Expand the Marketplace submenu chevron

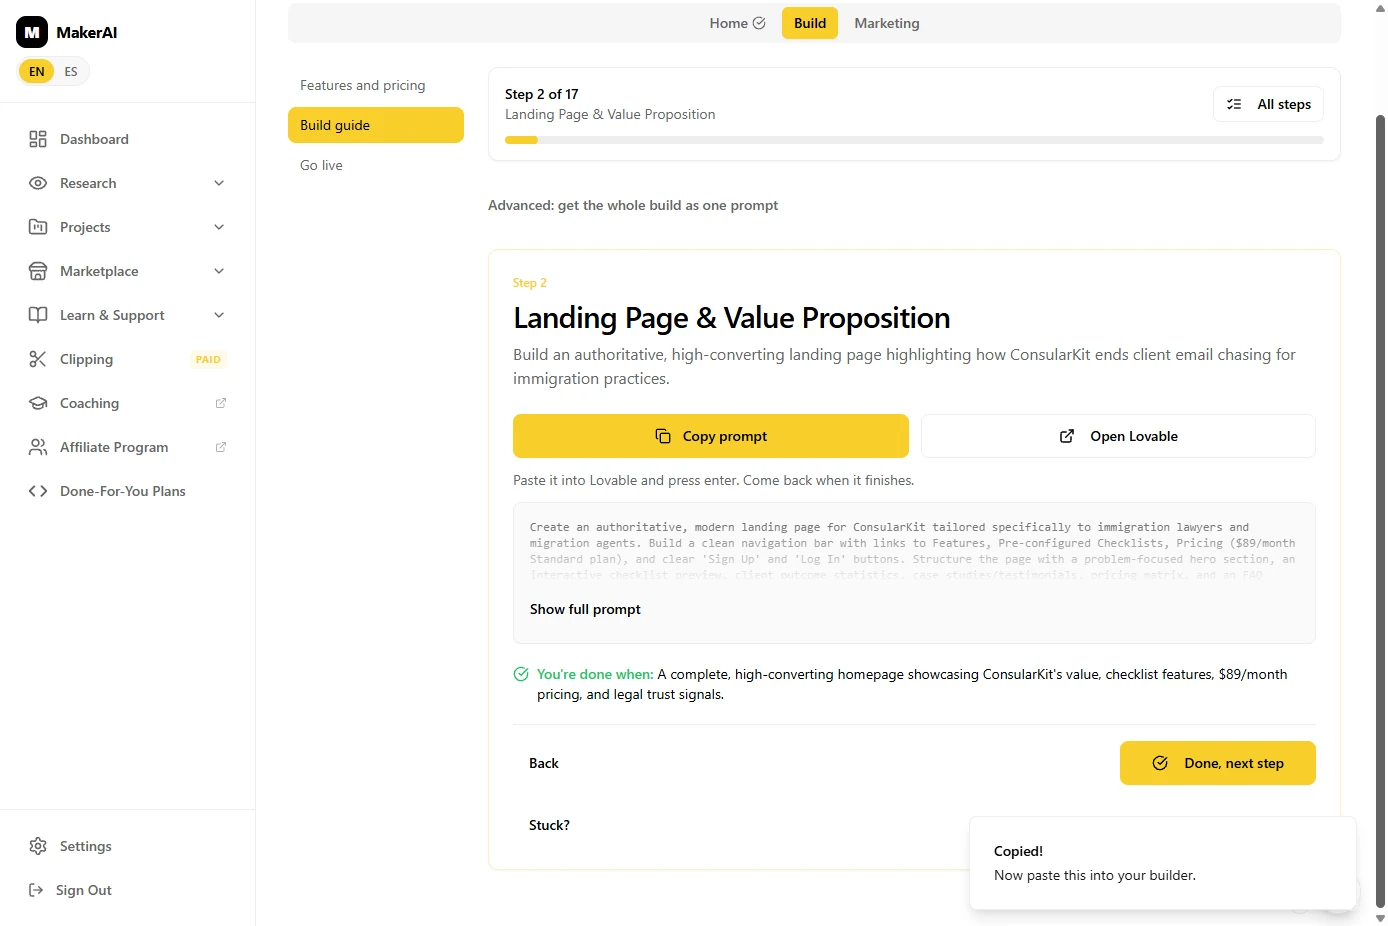(x=219, y=271)
